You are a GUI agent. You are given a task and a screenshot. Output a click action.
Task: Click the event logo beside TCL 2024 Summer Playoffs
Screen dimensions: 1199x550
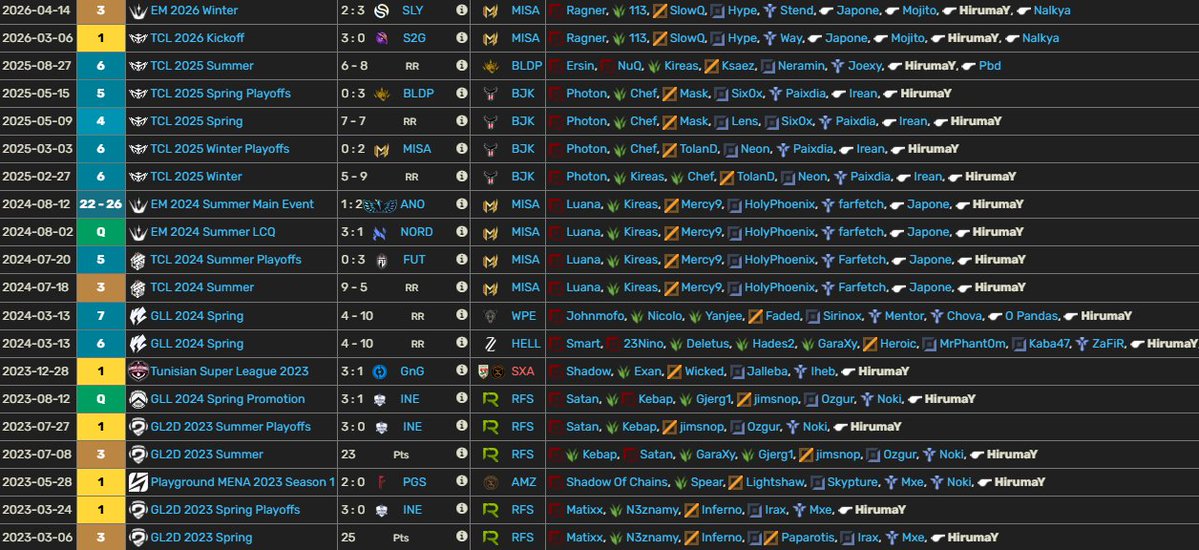pos(138,260)
